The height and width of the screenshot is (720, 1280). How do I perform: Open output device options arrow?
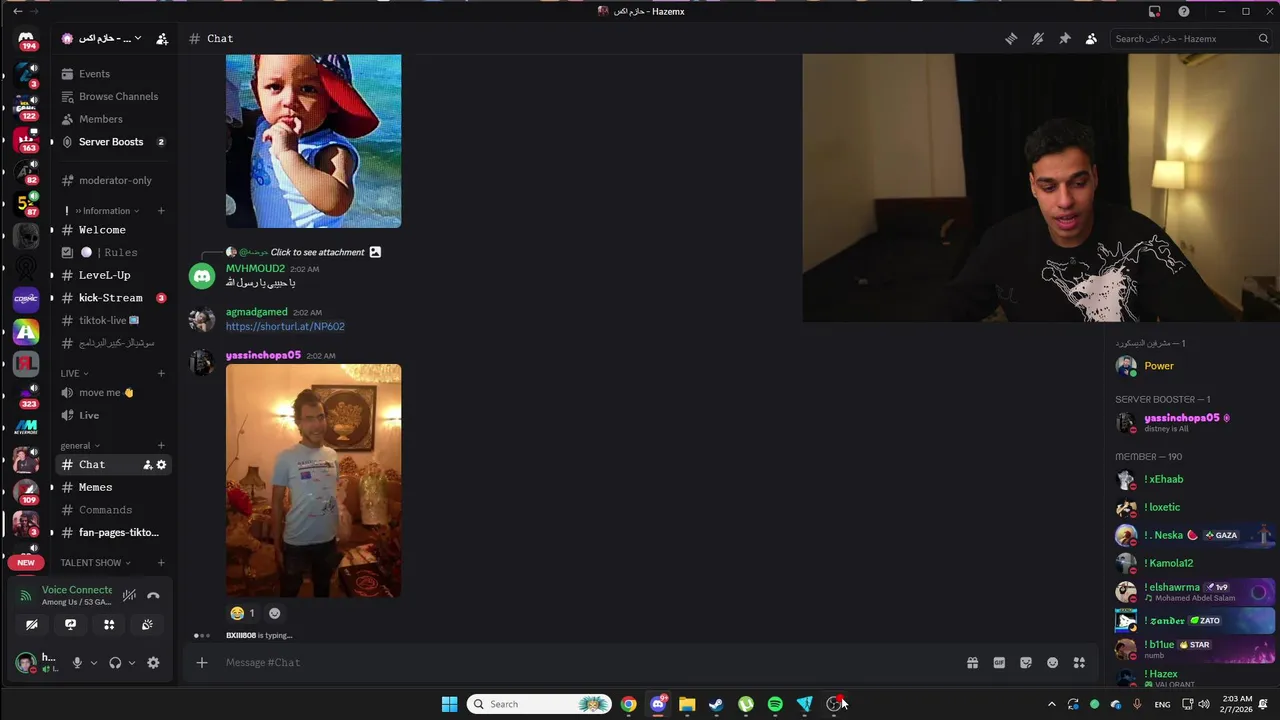point(131,663)
